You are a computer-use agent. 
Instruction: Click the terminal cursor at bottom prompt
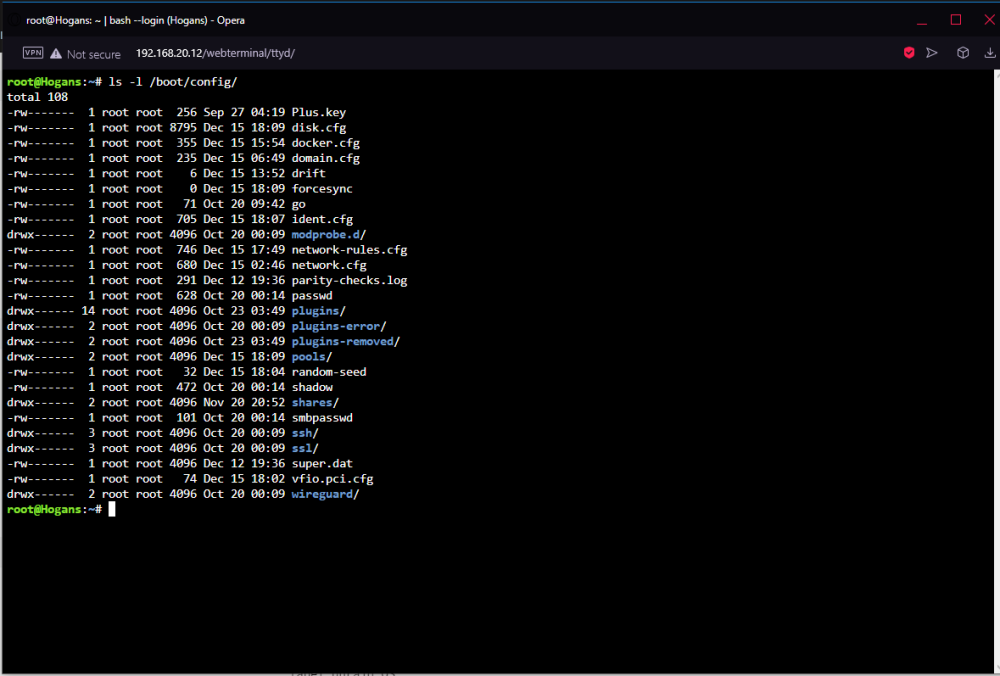(x=112, y=509)
